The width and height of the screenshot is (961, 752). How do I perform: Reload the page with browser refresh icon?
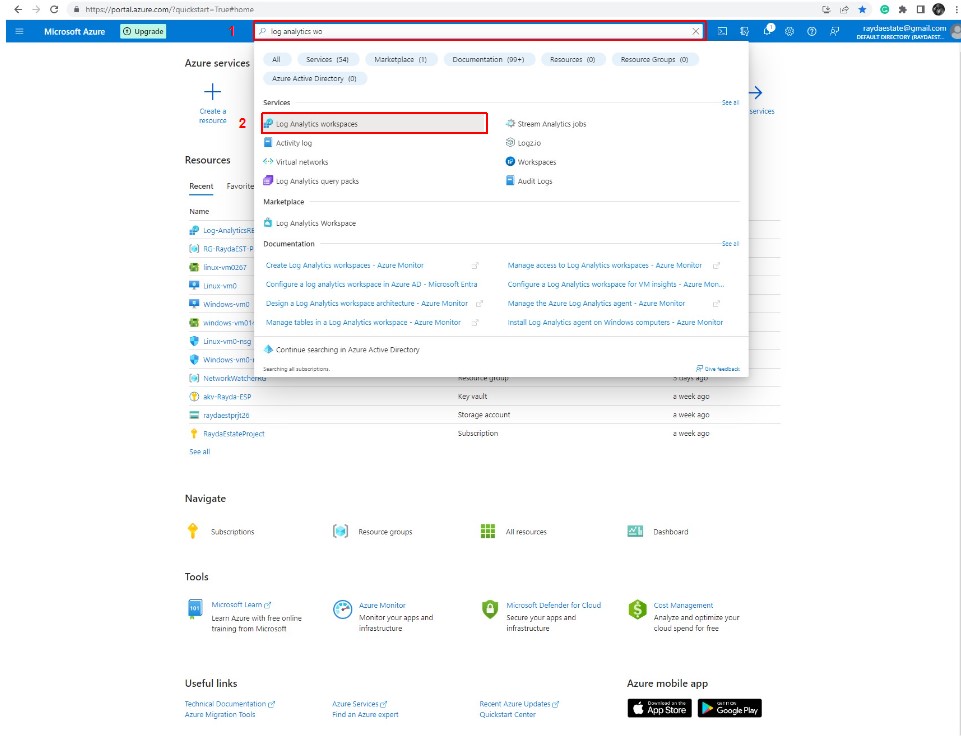tap(54, 9)
